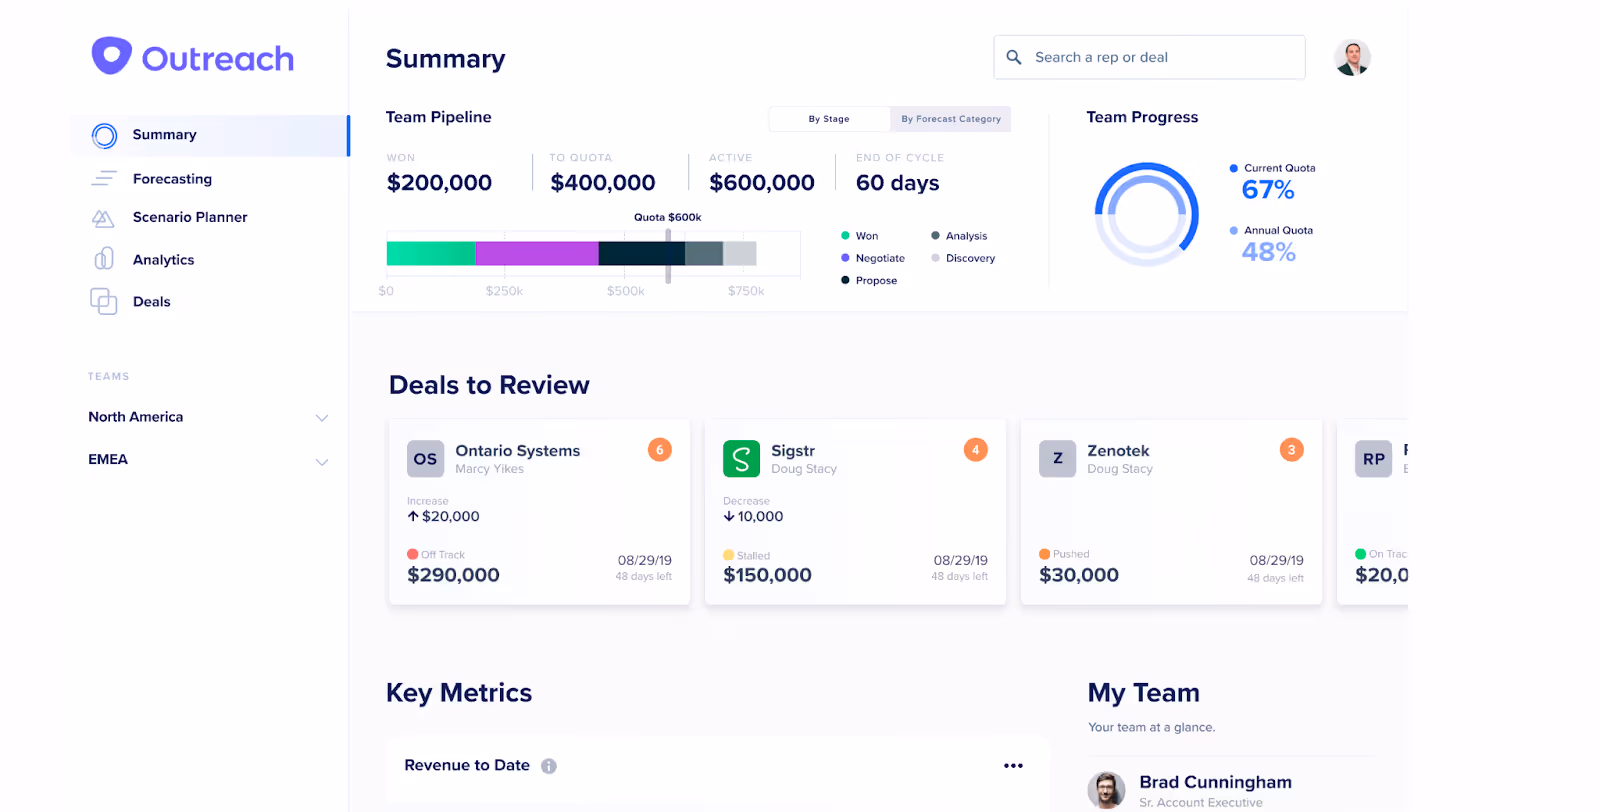Click the $30,000 deal amount
Image resolution: width=1600 pixels, height=812 pixels.
pos(1079,575)
